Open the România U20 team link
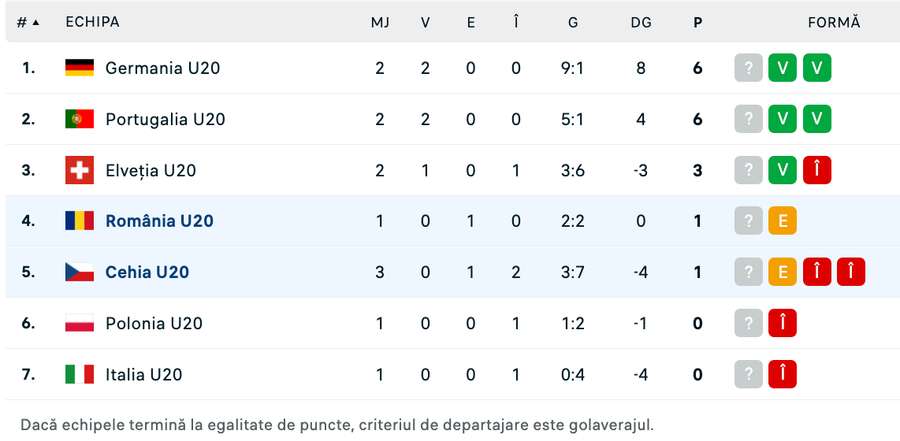The height and width of the screenshot is (441, 900). (159, 221)
